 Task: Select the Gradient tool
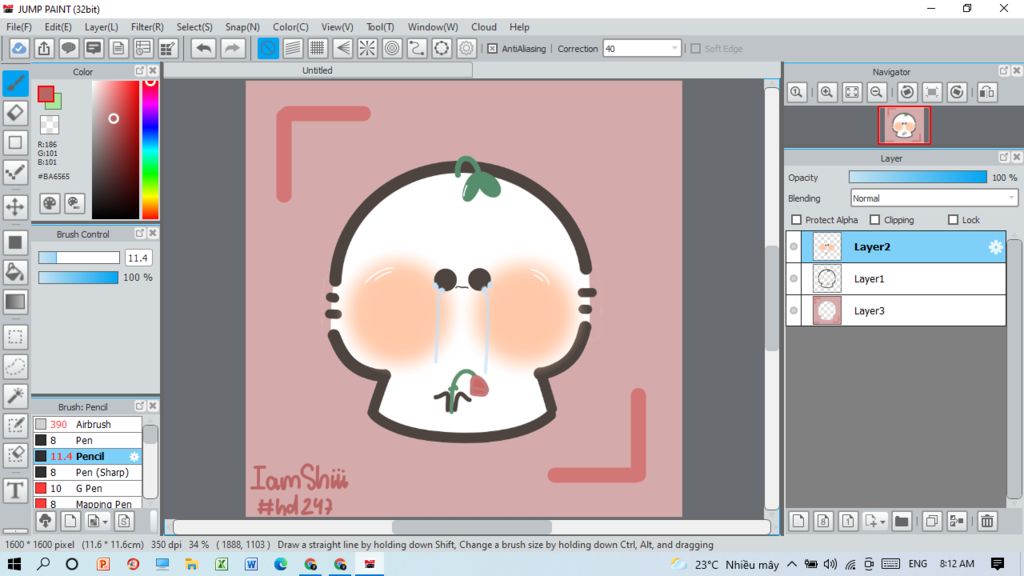[x=15, y=302]
